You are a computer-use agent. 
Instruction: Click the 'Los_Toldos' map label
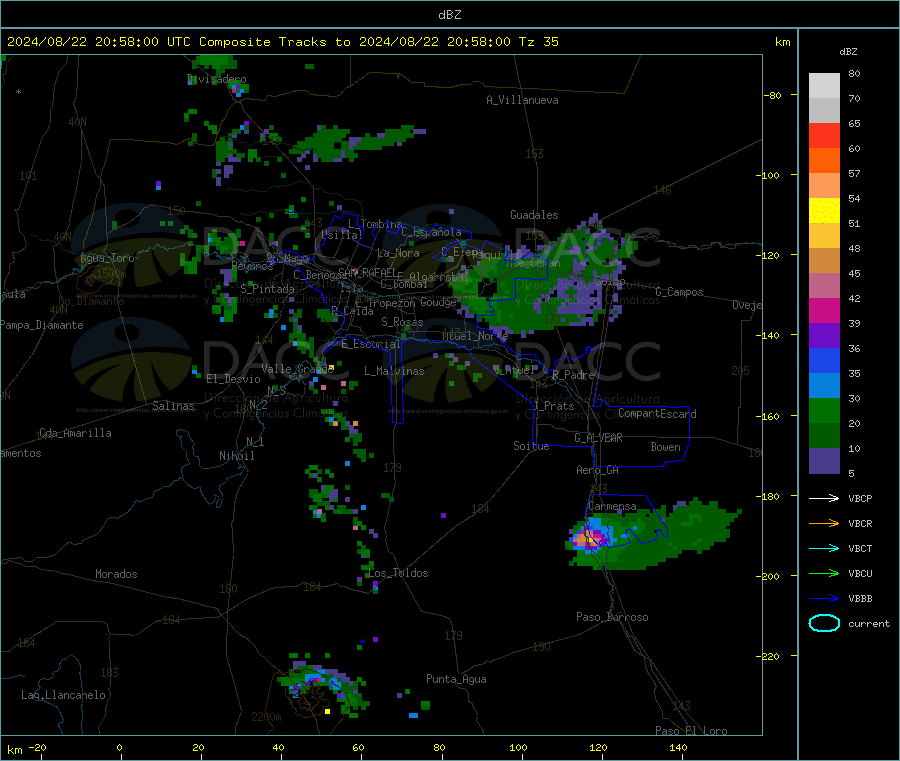398,573
